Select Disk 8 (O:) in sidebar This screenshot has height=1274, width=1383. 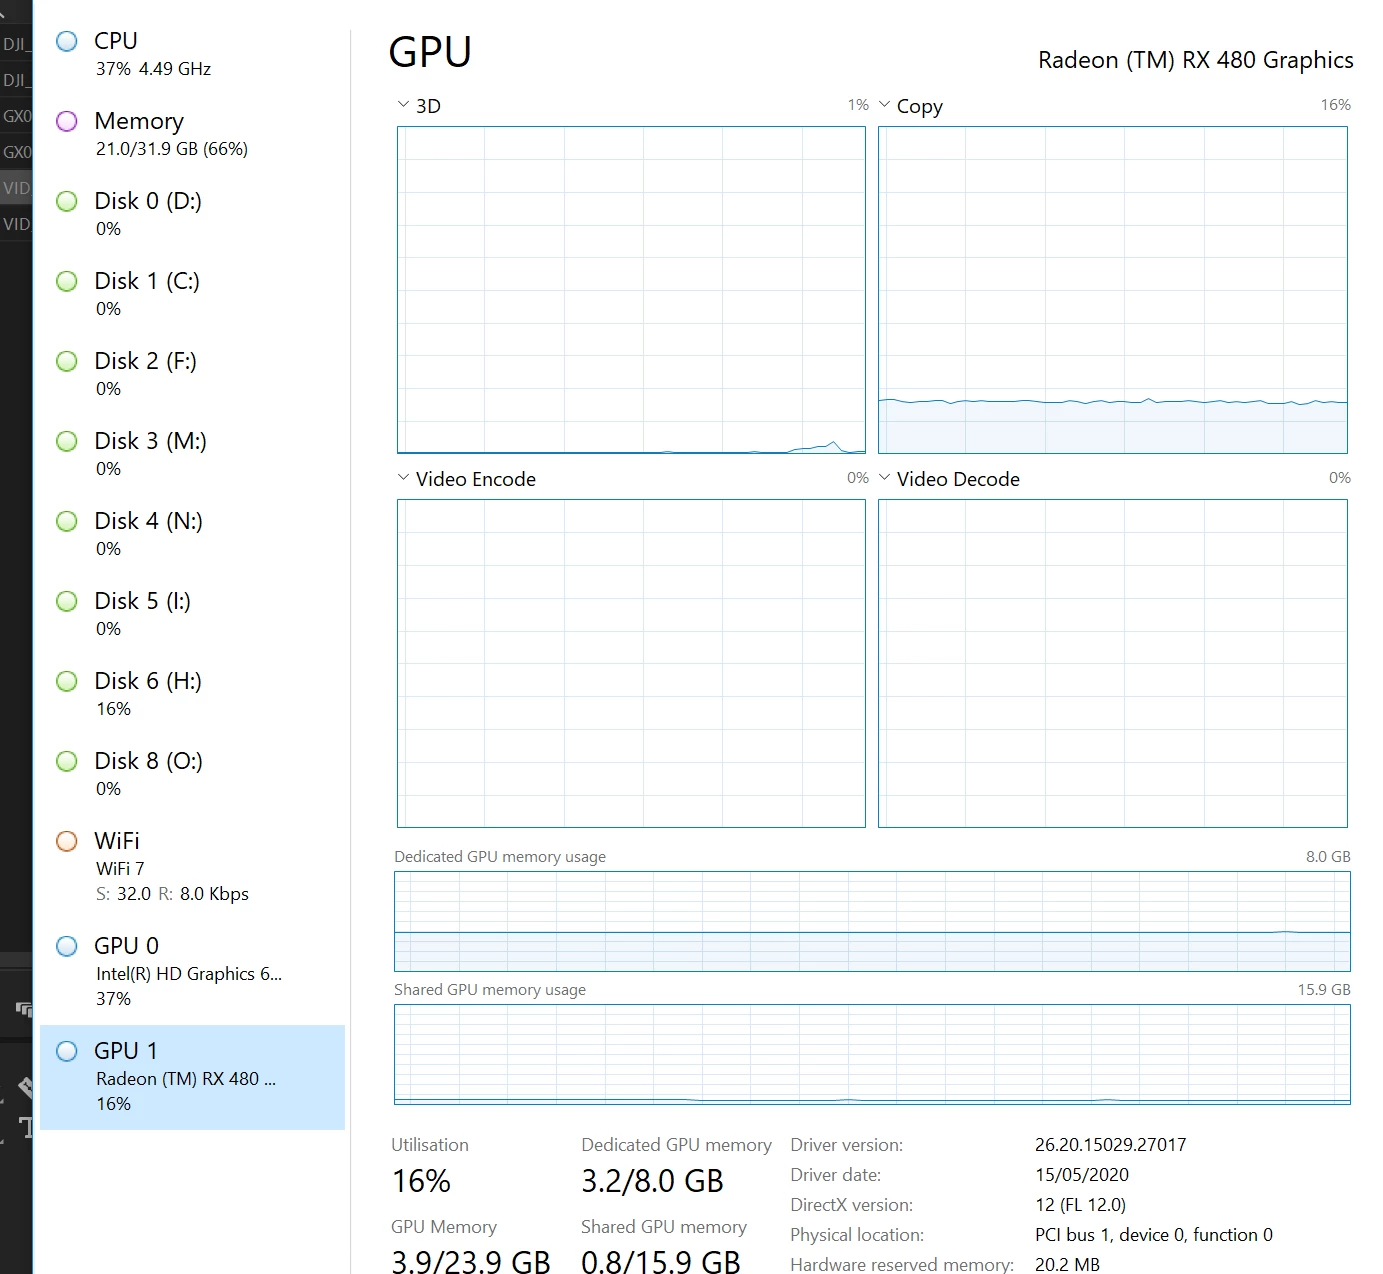point(192,775)
